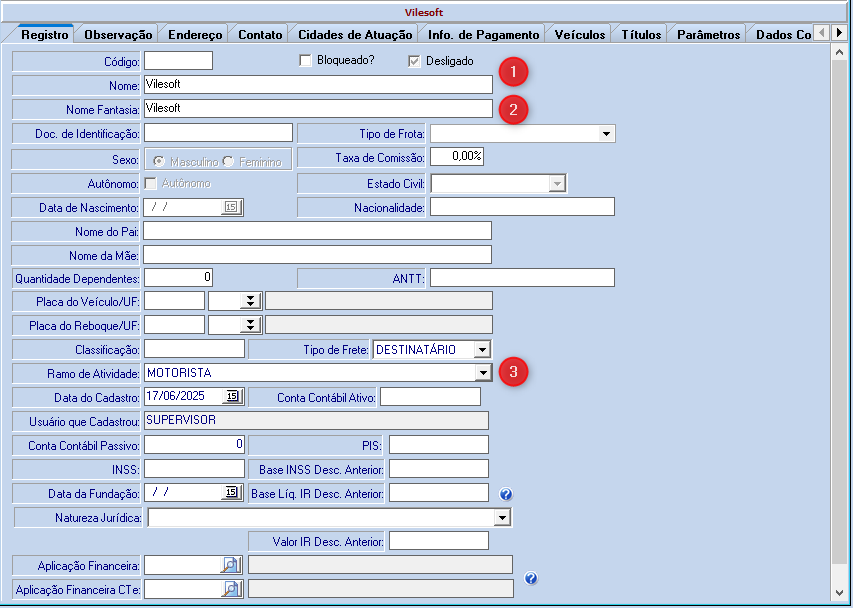Expand the Natureza Jurídica dropdown
The image size is (853, 608).
[x=502, y=518]
